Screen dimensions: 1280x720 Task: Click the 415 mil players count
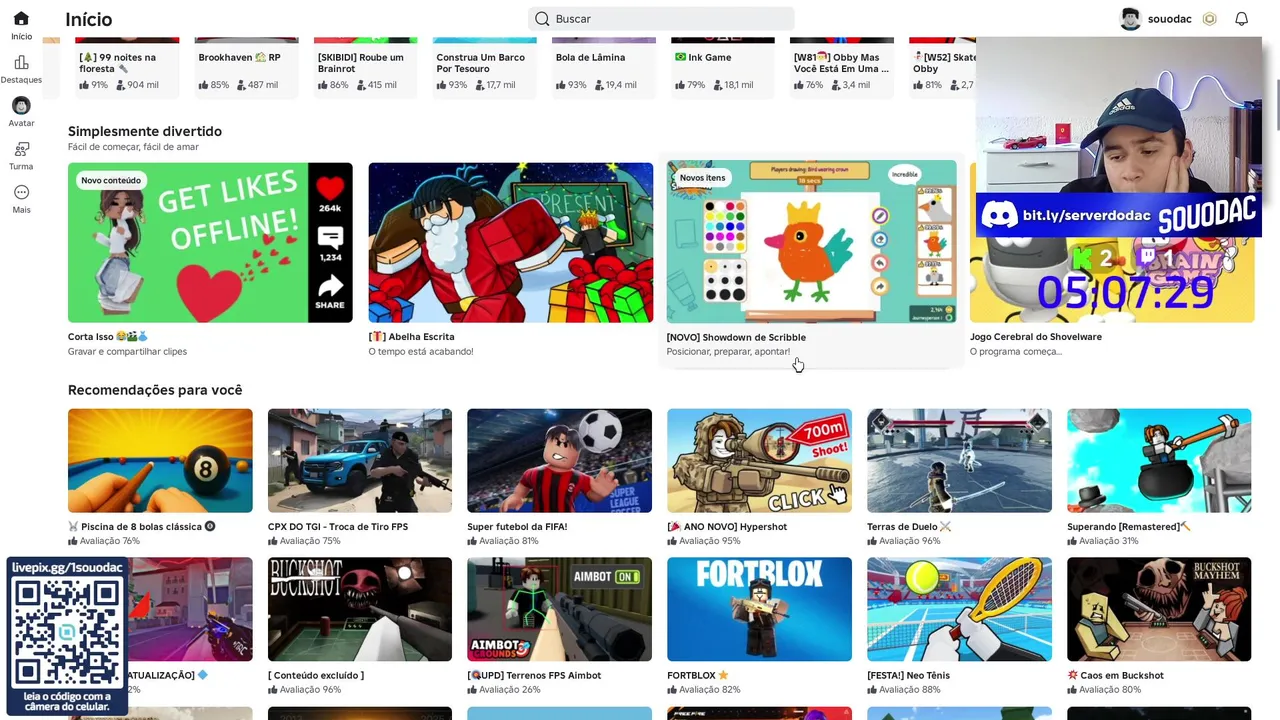point(376,85)
